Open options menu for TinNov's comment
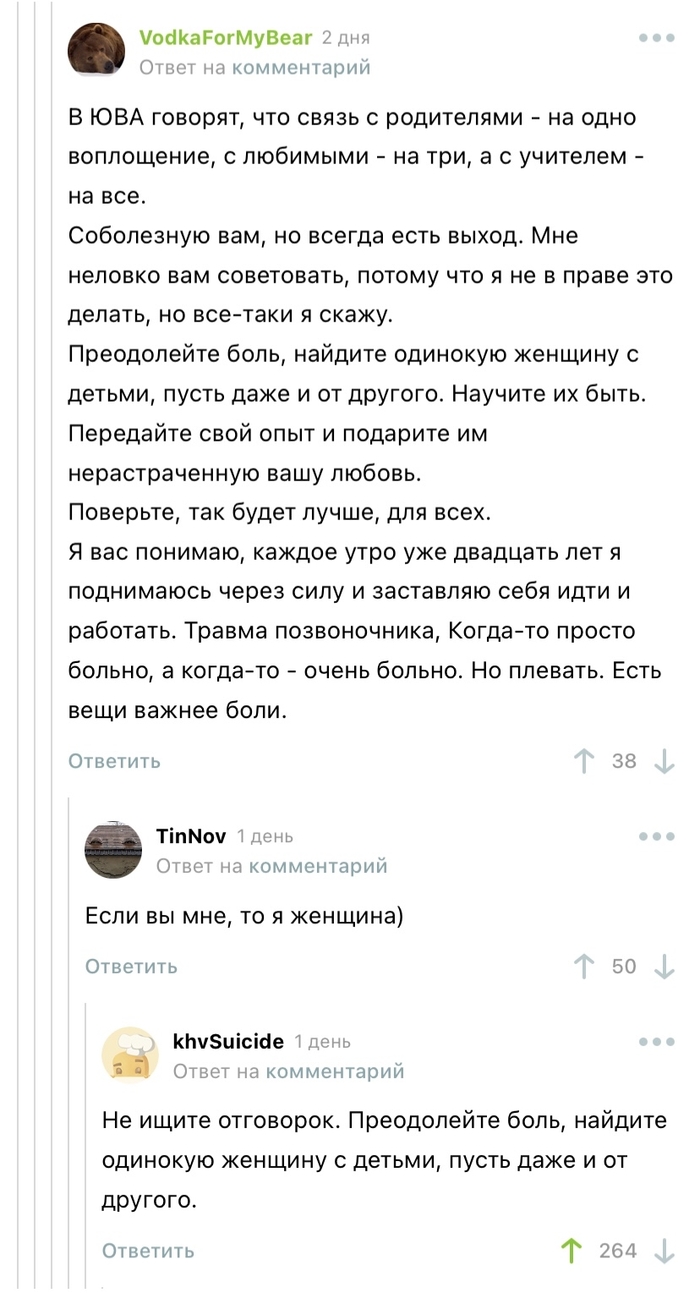The width and height of the screenshot is (700, 1293). pyautogui.click(x=657, y=836)
